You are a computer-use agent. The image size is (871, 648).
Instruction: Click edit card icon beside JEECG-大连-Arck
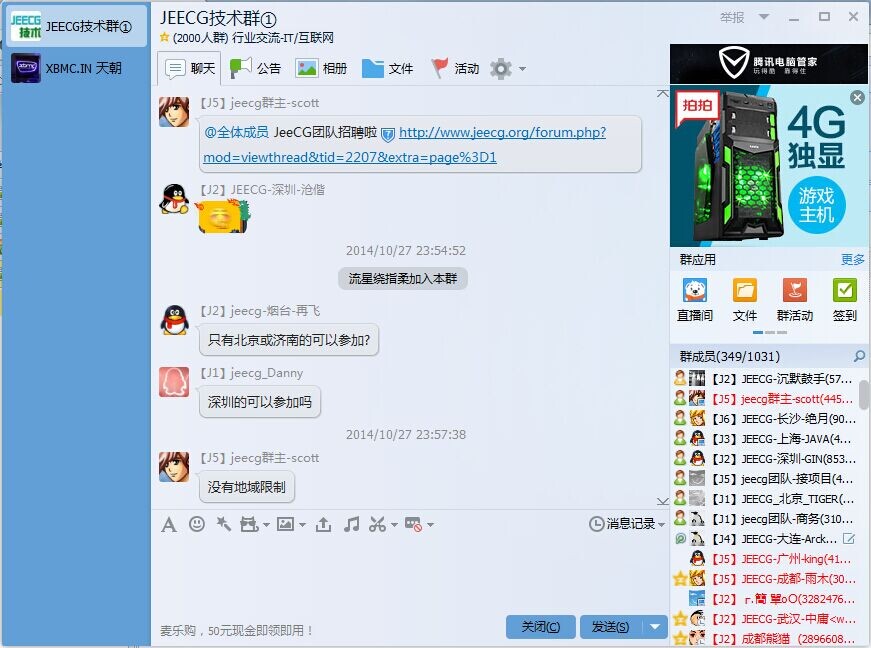click(x=849, y=539)
